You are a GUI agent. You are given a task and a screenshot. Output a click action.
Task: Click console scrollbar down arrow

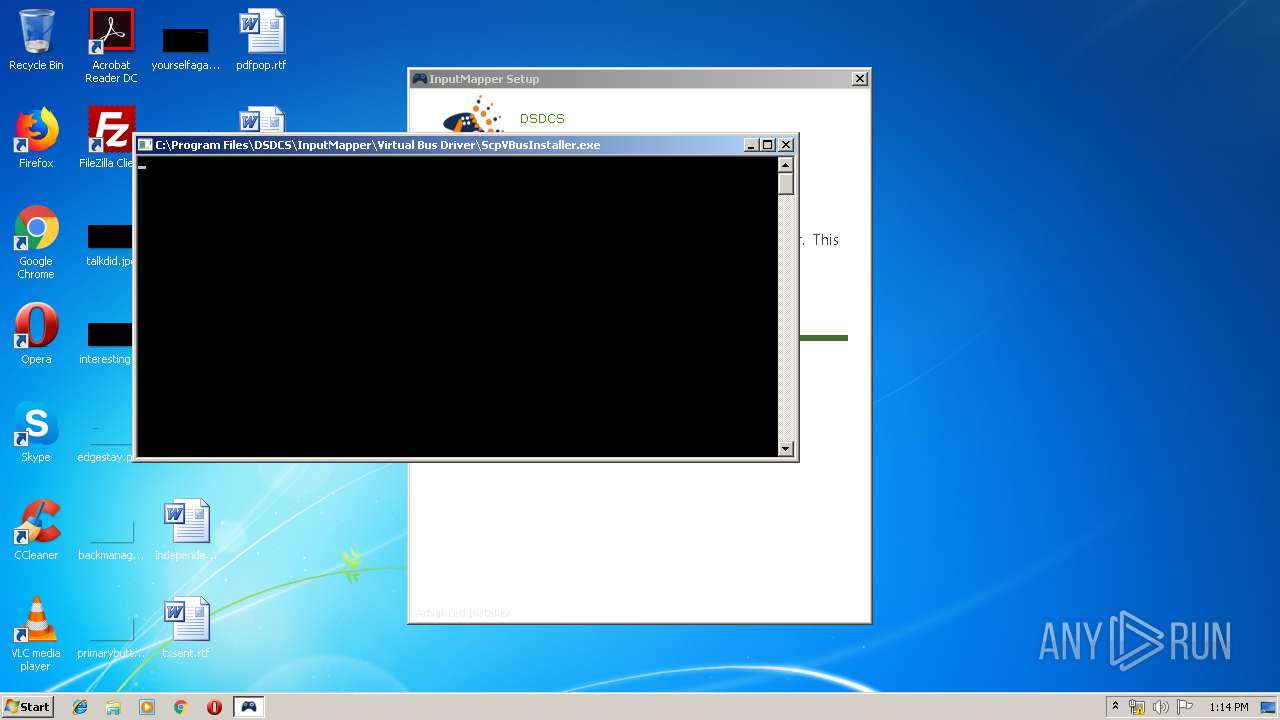pos(786,449)
